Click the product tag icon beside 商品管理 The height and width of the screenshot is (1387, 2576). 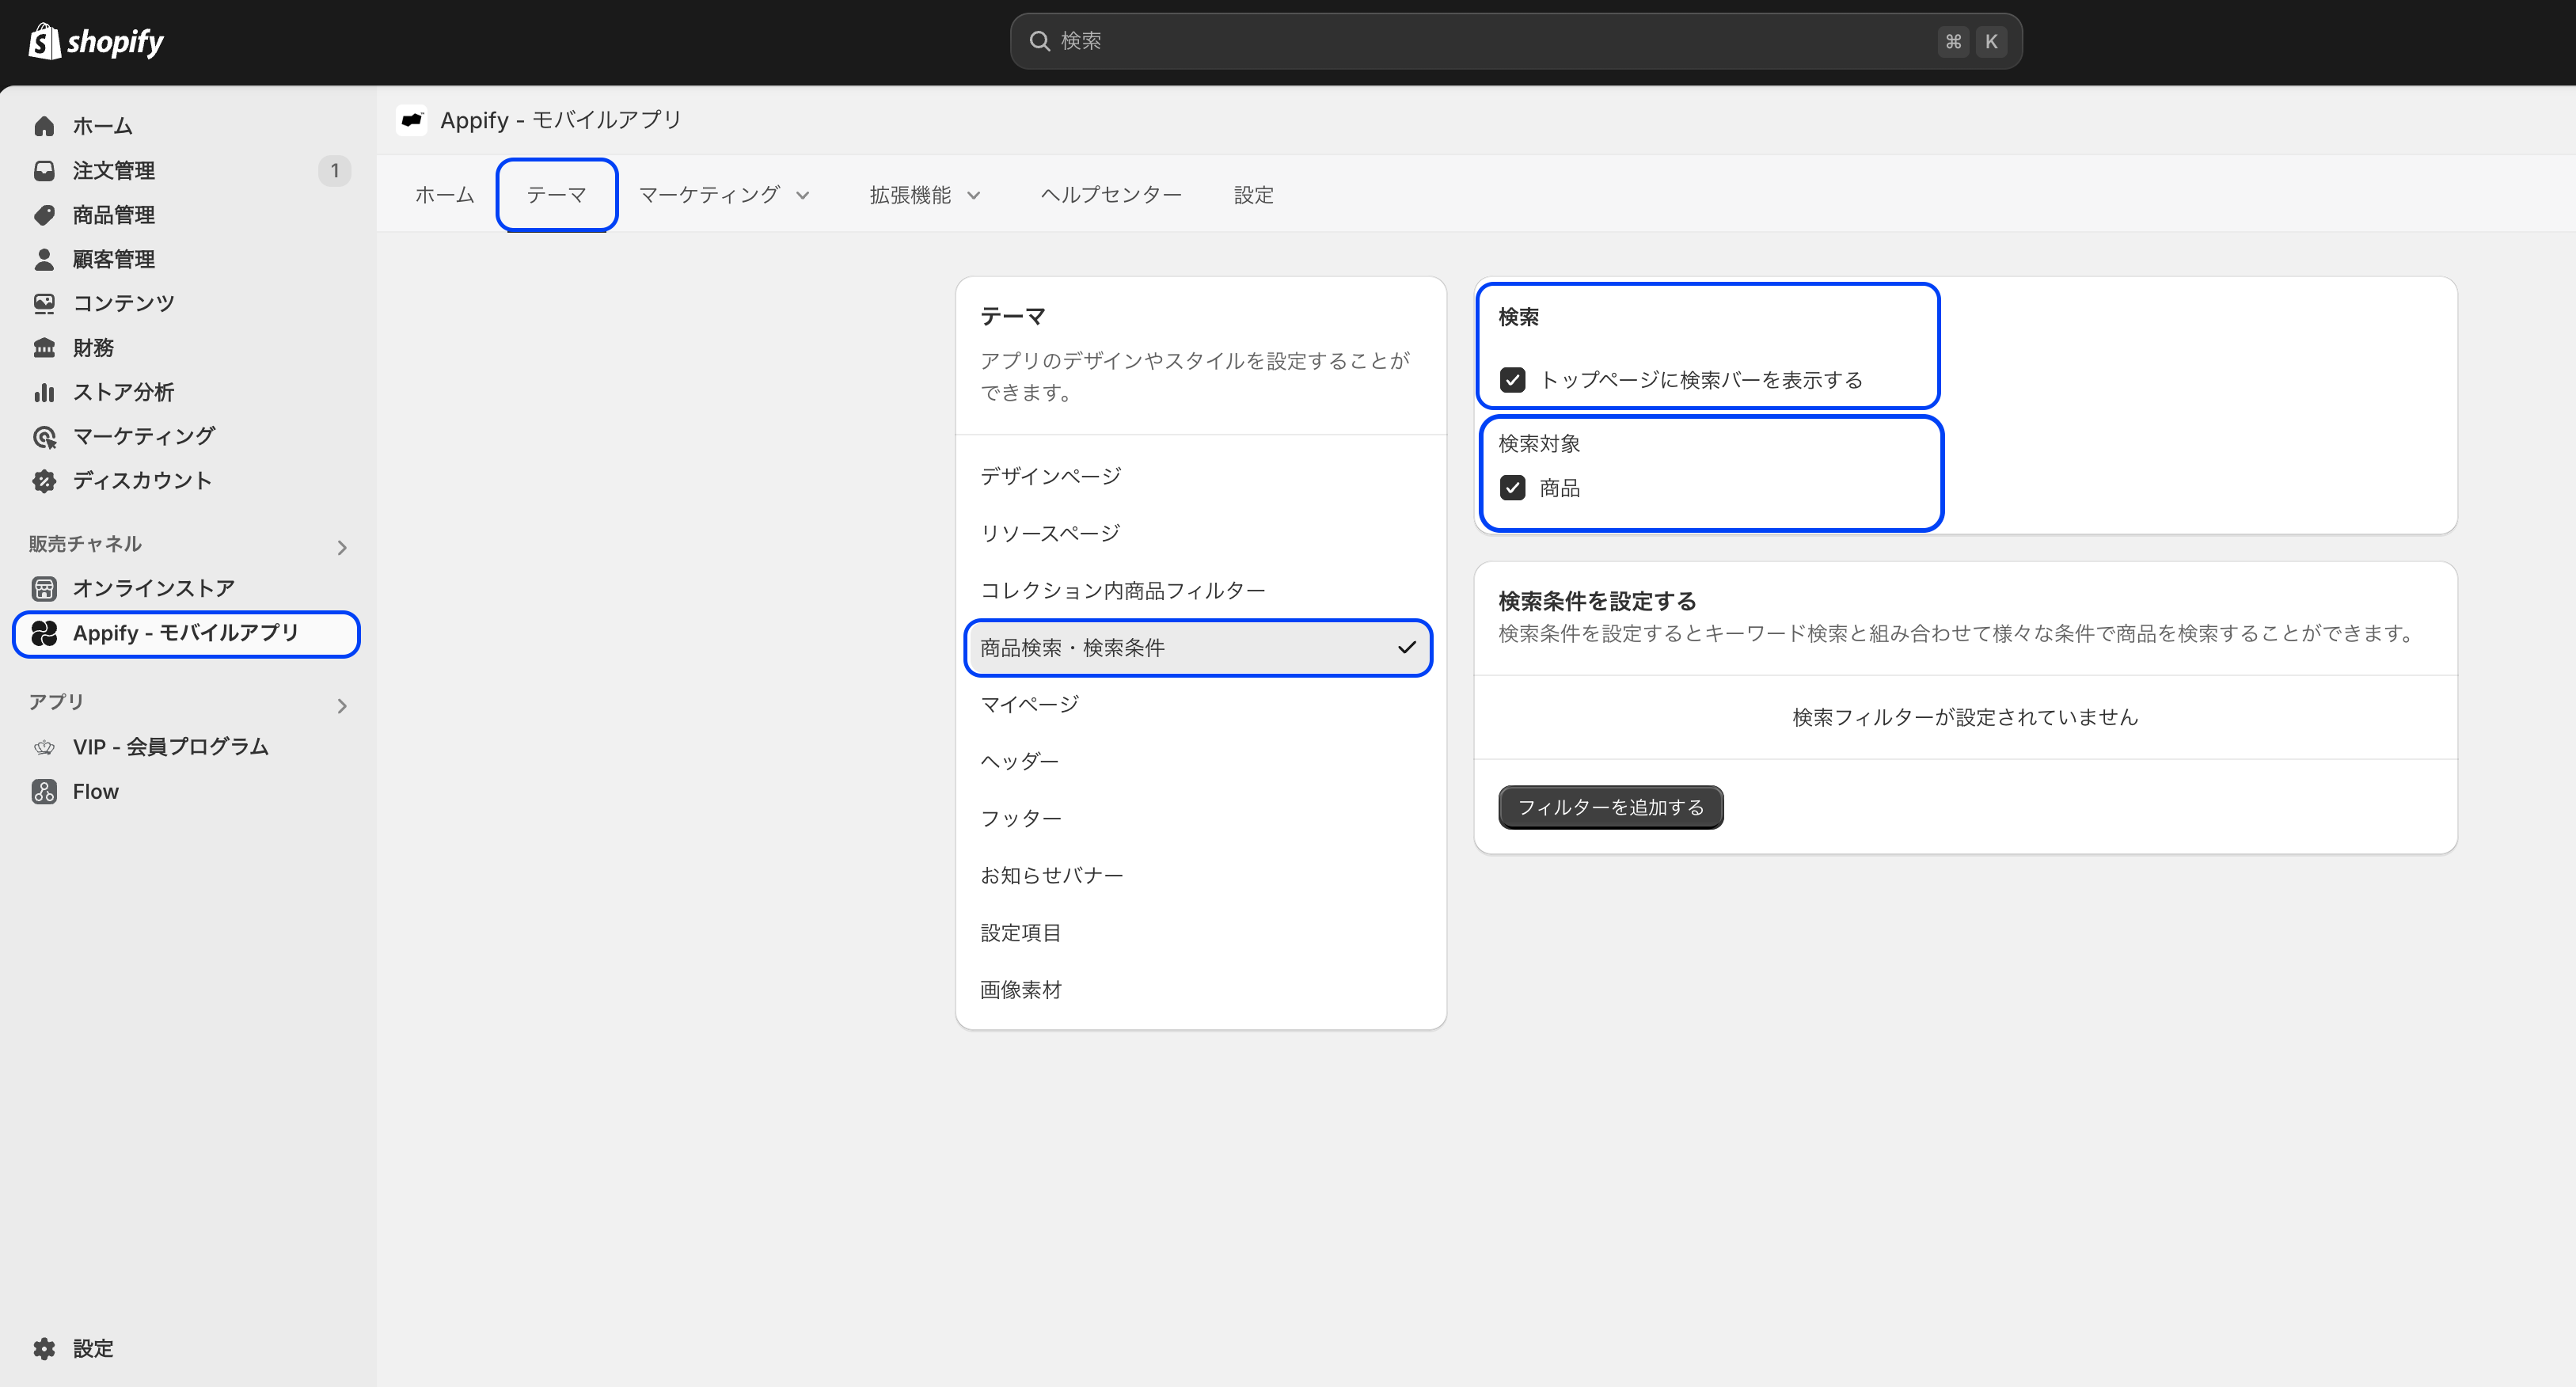pos(44,215)
